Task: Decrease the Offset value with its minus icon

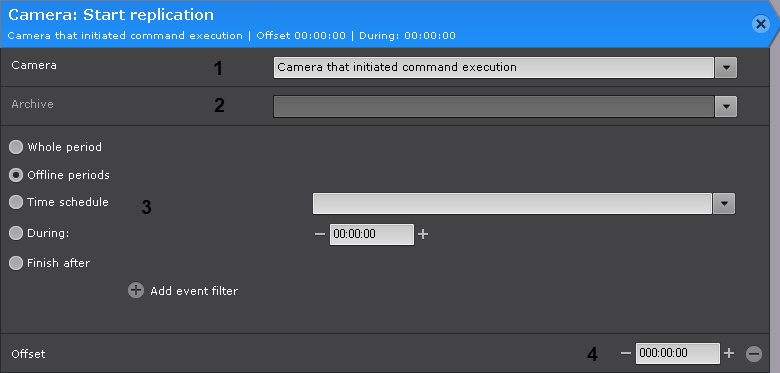Action: click(626, 353)
